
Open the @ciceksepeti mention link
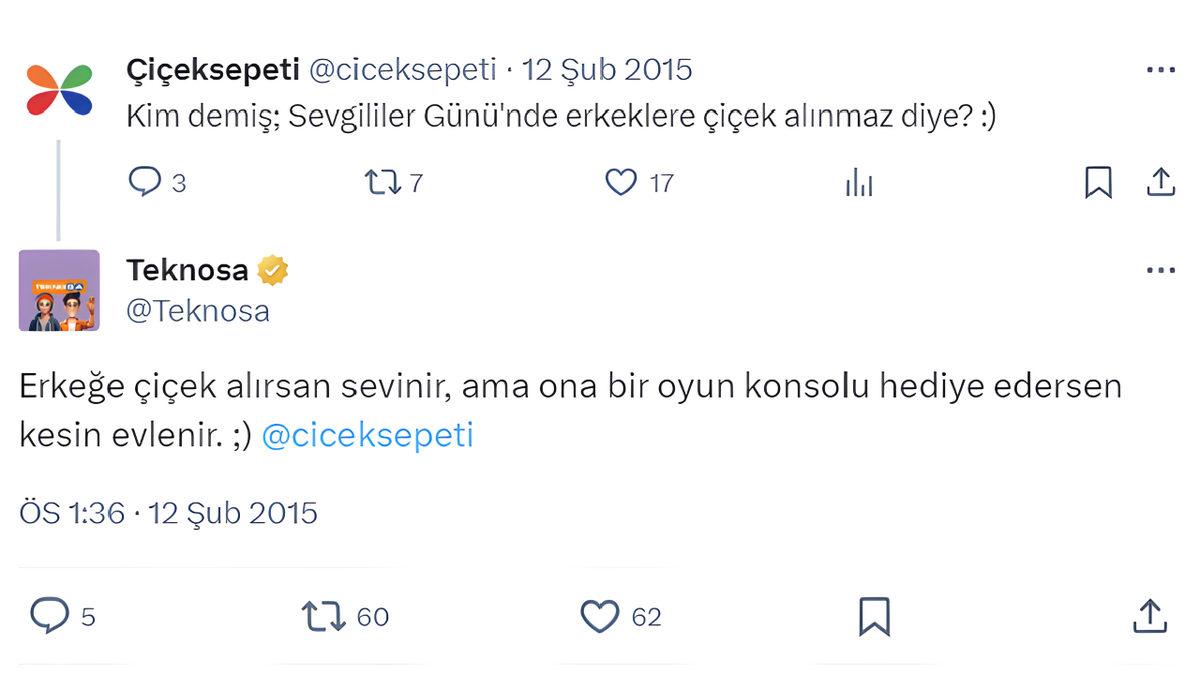(371, 434)
